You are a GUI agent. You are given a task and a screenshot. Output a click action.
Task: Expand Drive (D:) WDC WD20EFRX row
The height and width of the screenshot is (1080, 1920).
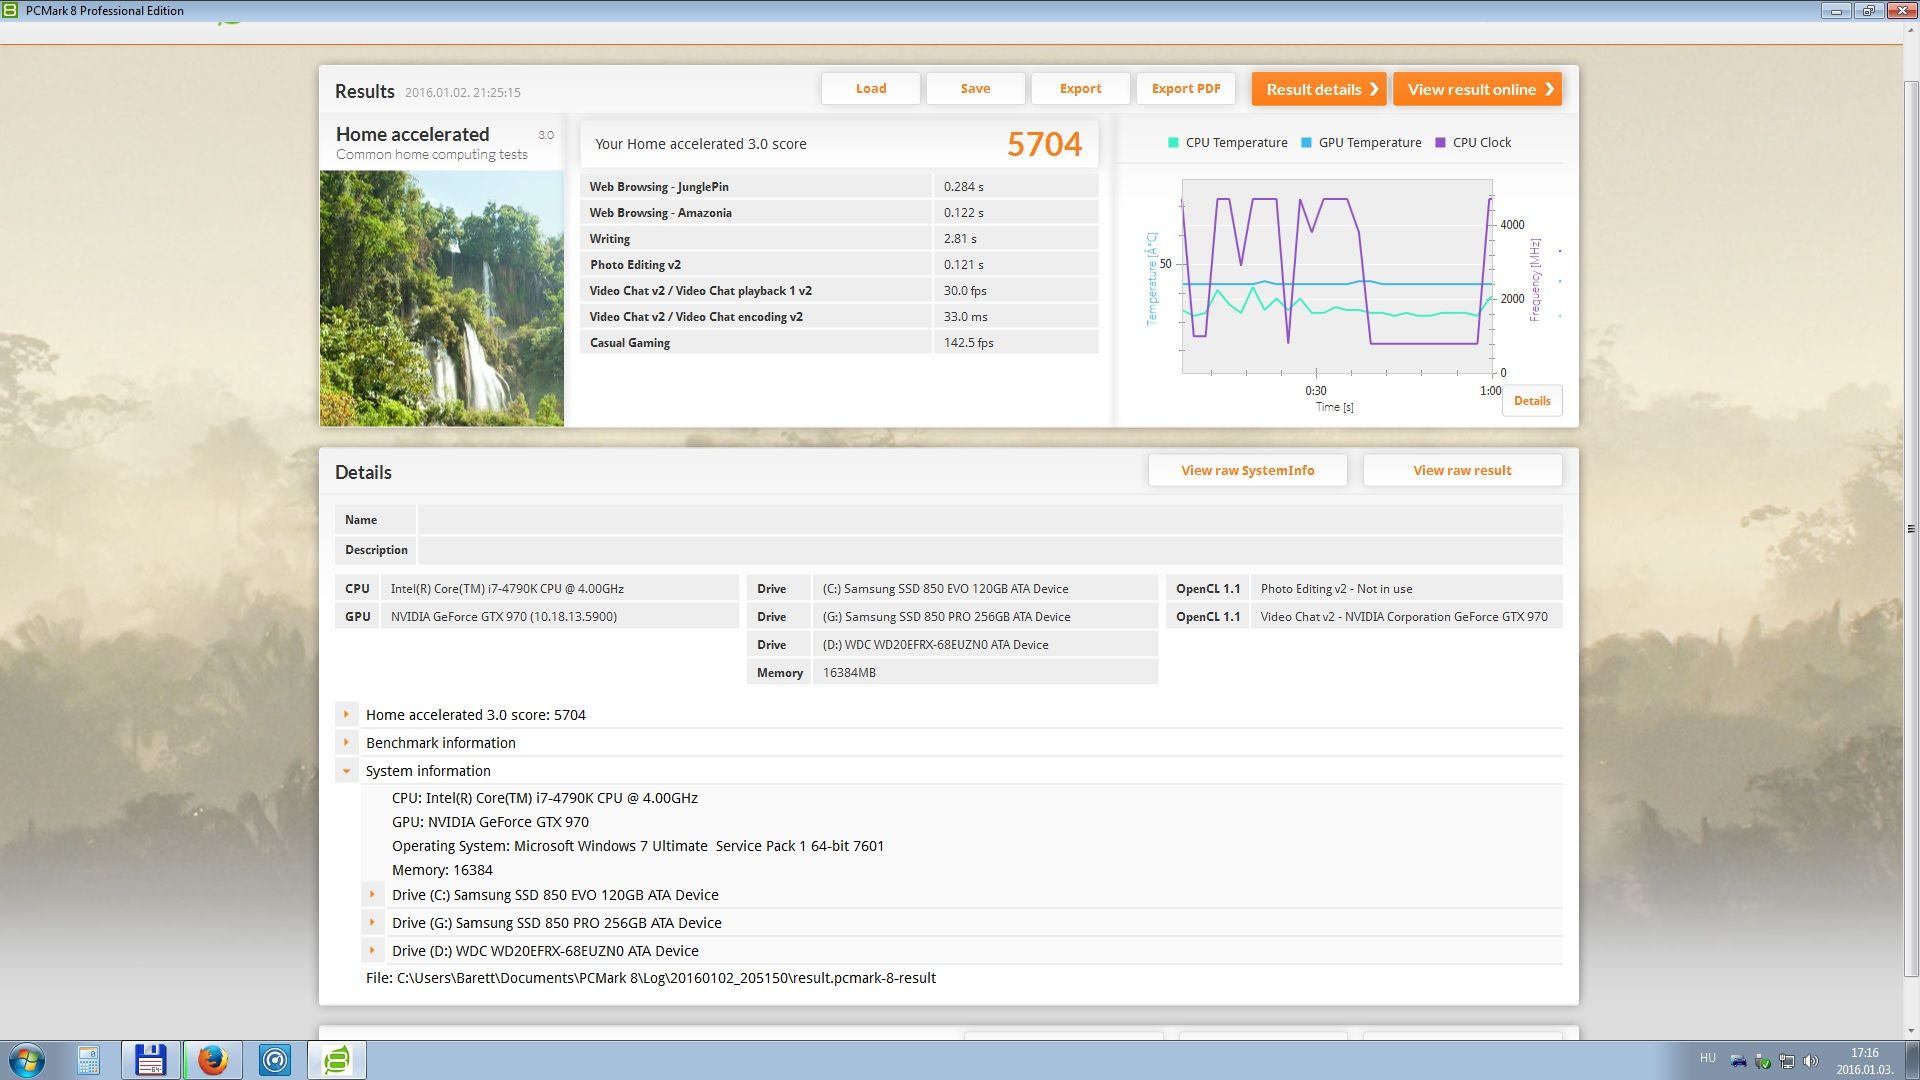(x=372, y=950)
